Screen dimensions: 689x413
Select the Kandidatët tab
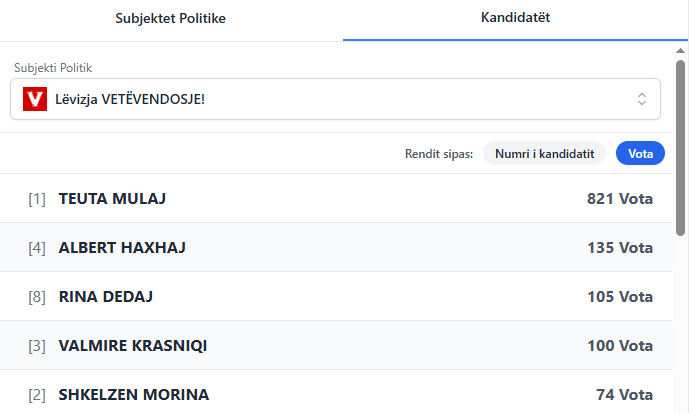coord(515,18)
